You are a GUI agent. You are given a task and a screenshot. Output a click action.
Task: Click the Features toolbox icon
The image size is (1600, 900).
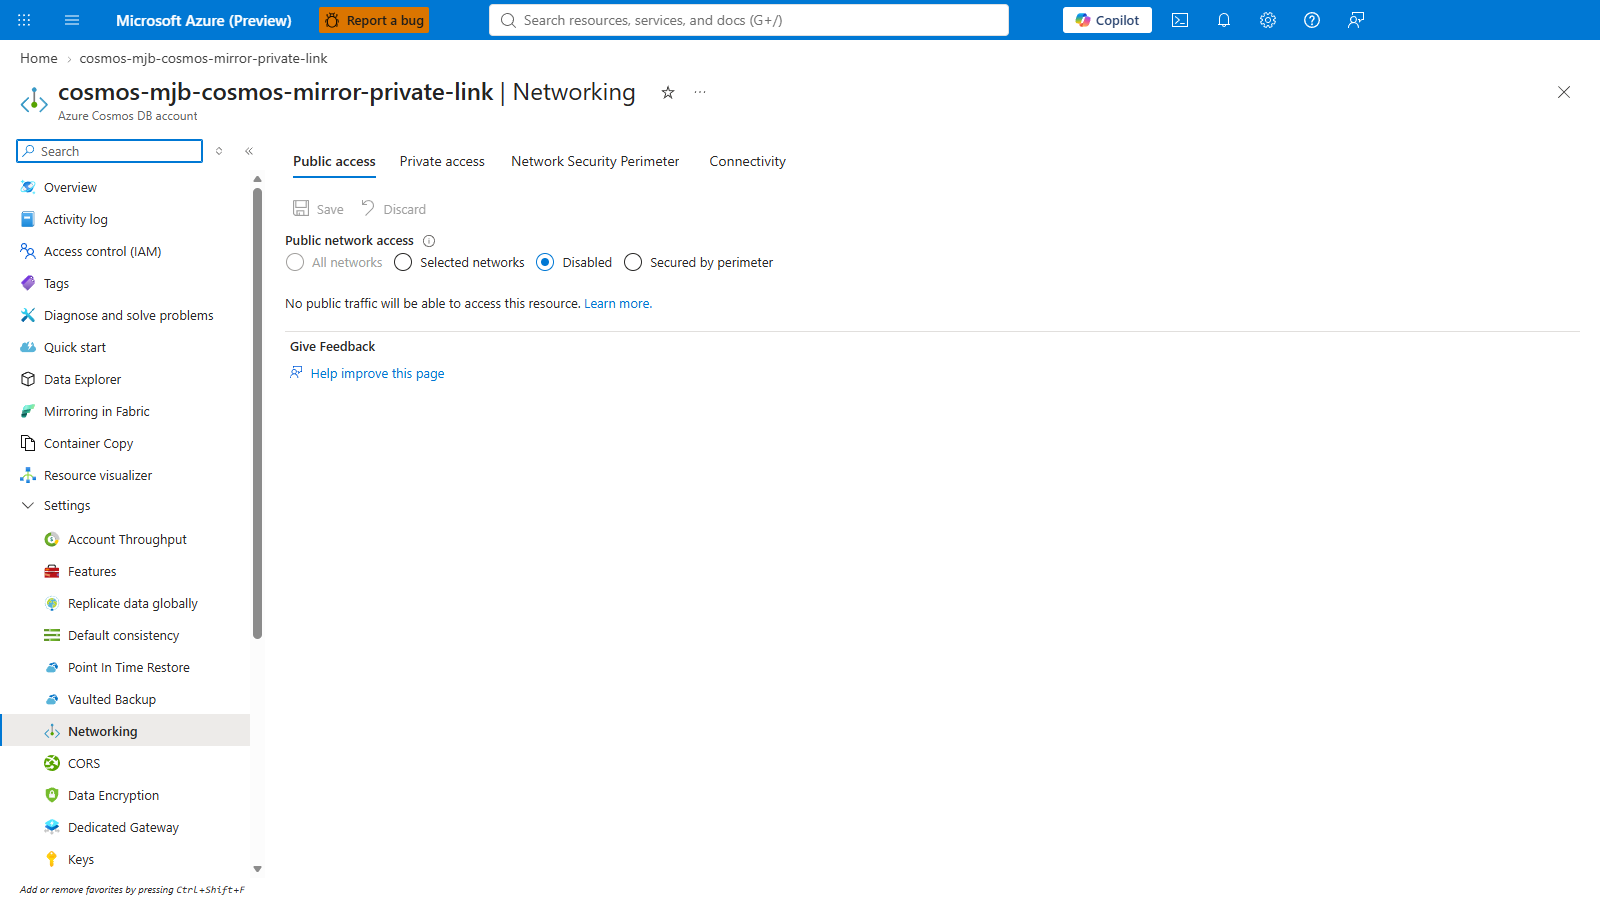[52, 571]
